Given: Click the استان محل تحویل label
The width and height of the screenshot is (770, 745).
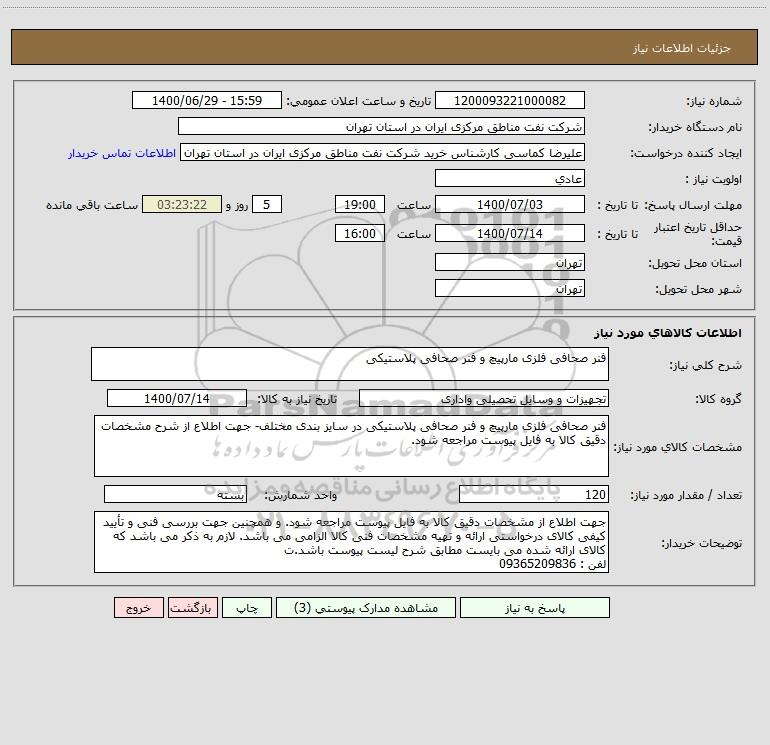Looking at the screenshot, I should 695,264.
